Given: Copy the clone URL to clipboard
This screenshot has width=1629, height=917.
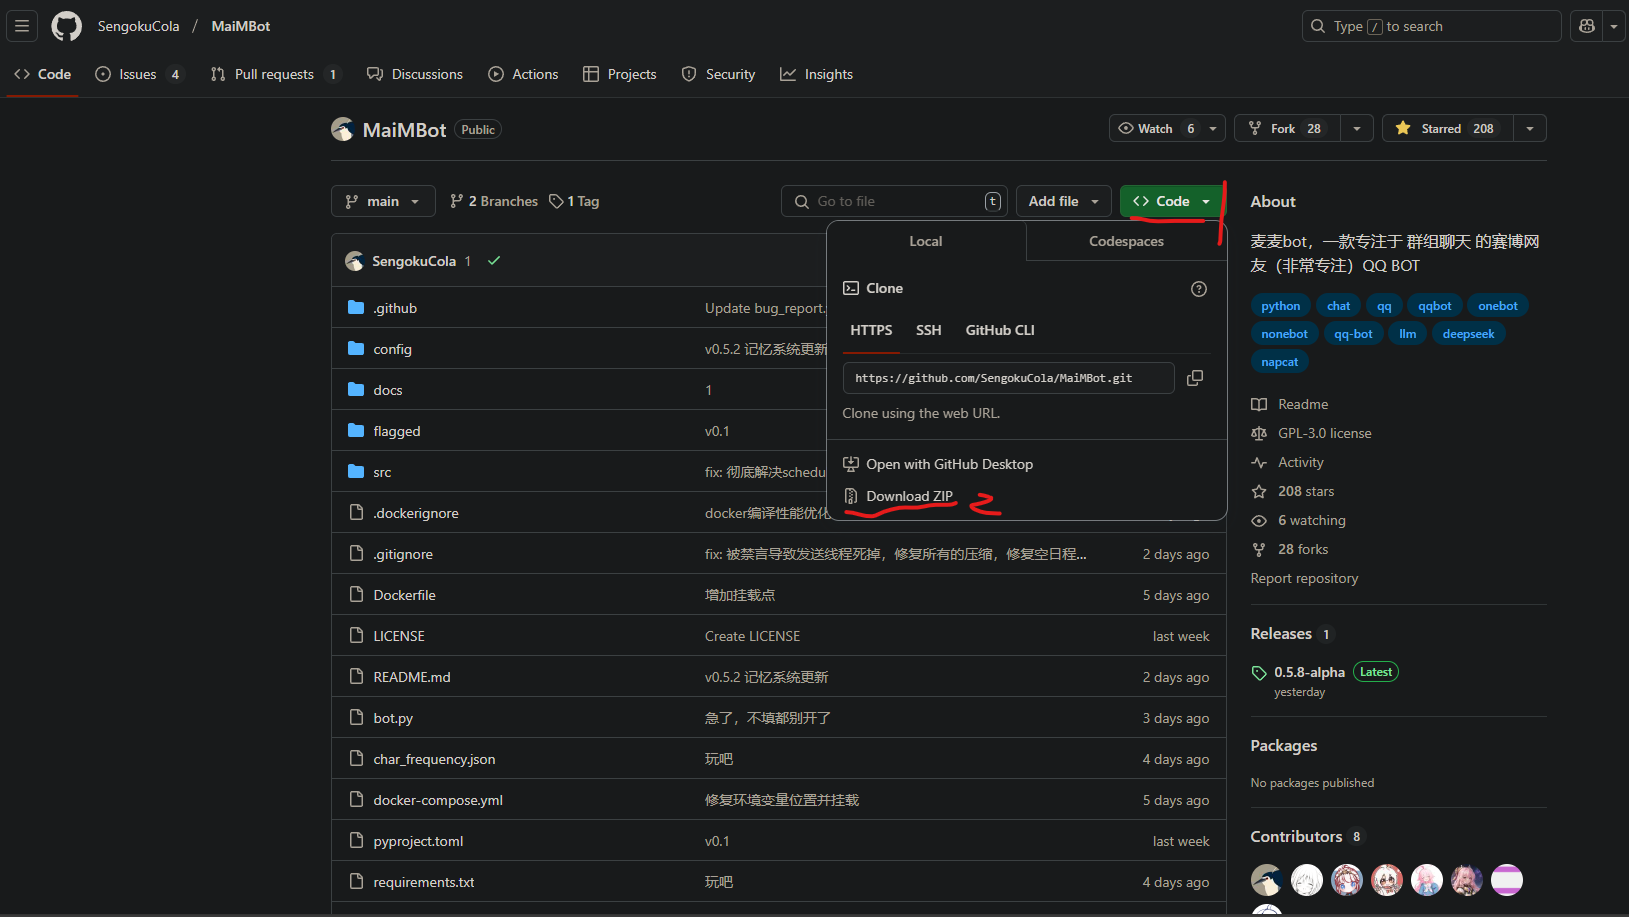Looking at the screenshot, I should 1194,378.
